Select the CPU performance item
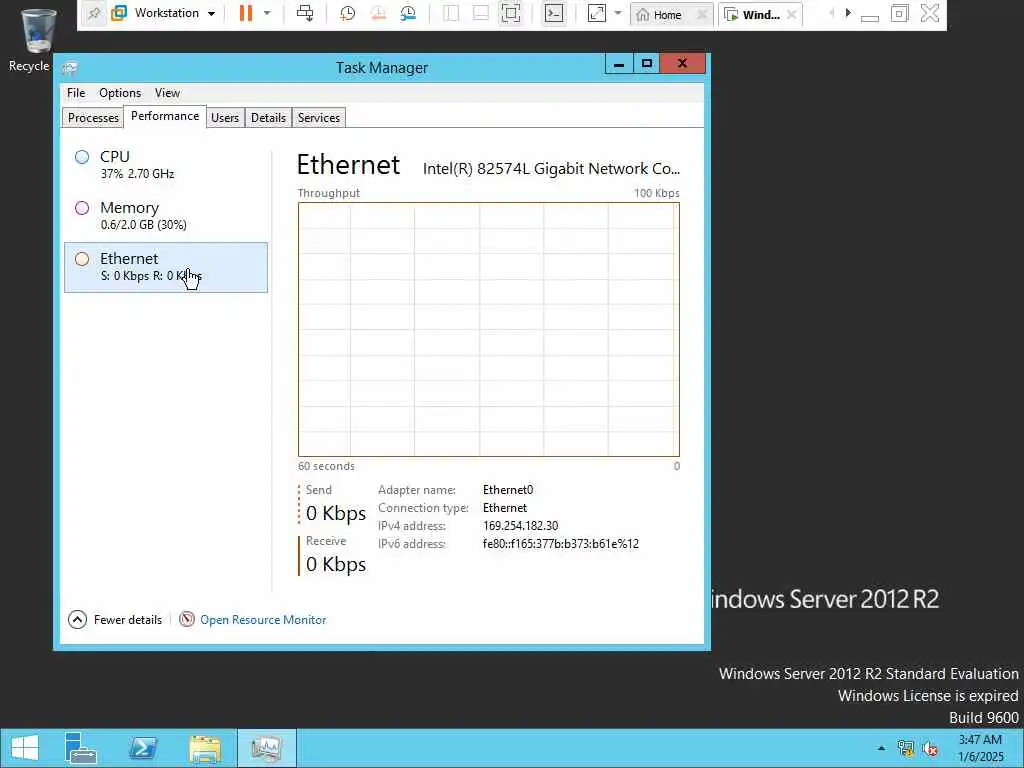The width and height of the screenshot is (1024, 768). pyautogui.click(x=166, y=165)
